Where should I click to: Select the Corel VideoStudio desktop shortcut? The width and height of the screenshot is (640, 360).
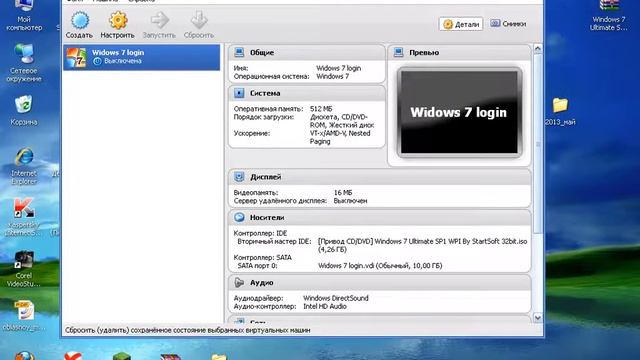click(24, 269)
